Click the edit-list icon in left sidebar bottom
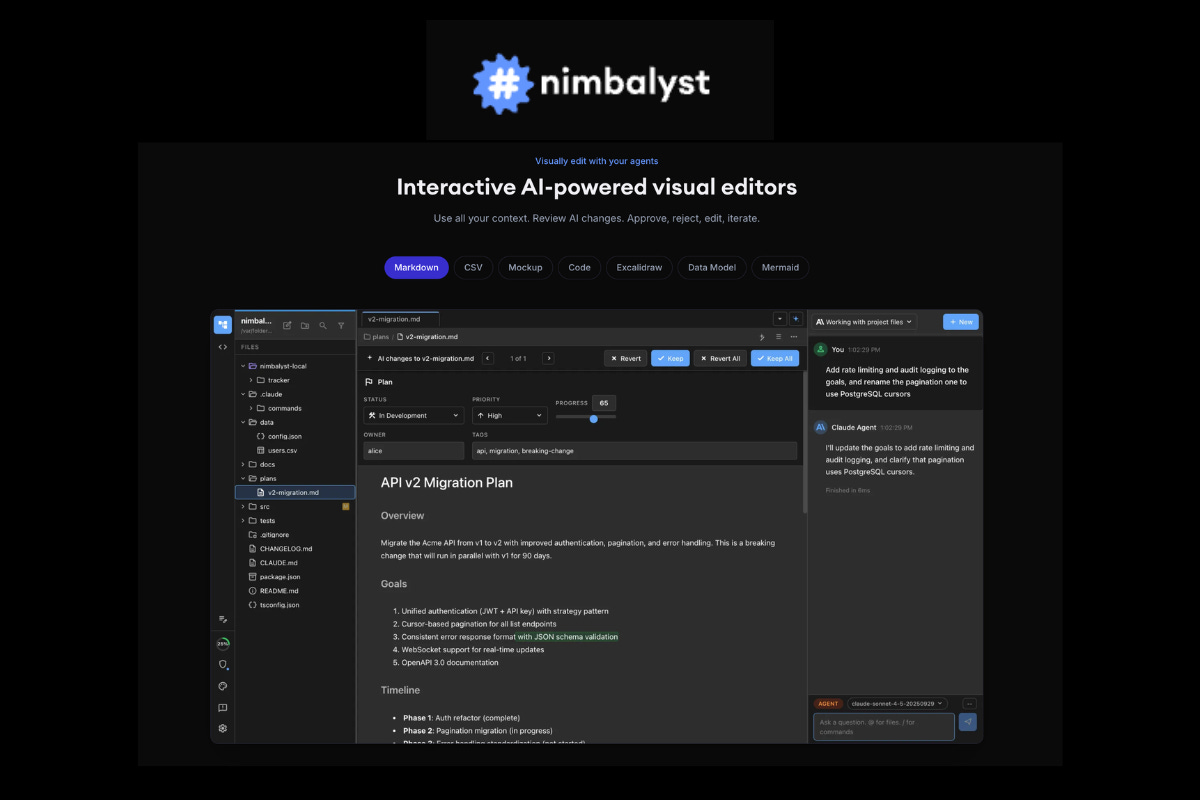Image resolution: width=1200 pixels, height=800 pixels. [x=222, y=619]
